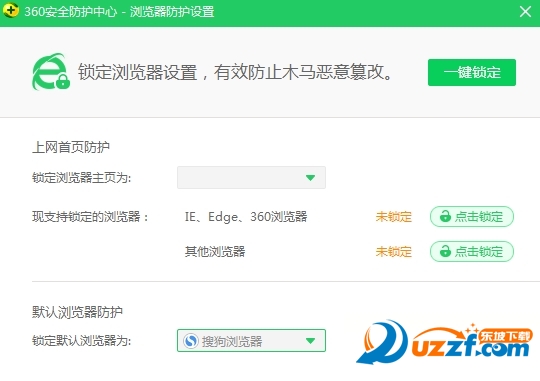This screenshot has height=381, width=540.
Task: Click the 360 shield logo in title bar
Action: click(x=11, y=11)
